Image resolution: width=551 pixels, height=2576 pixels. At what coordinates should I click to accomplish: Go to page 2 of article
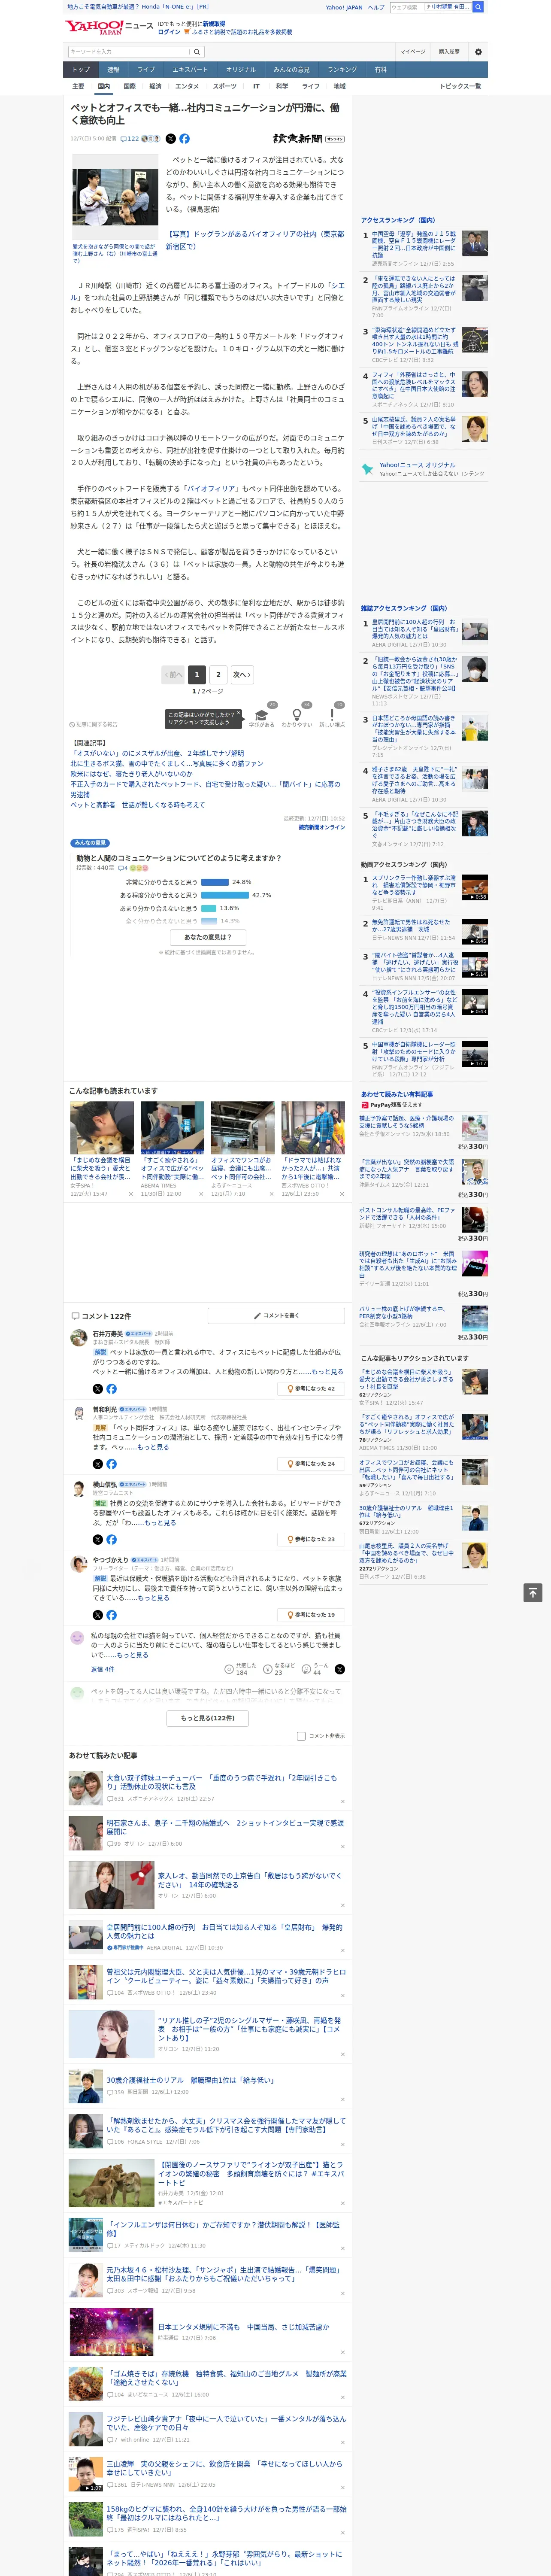(218, 674)
